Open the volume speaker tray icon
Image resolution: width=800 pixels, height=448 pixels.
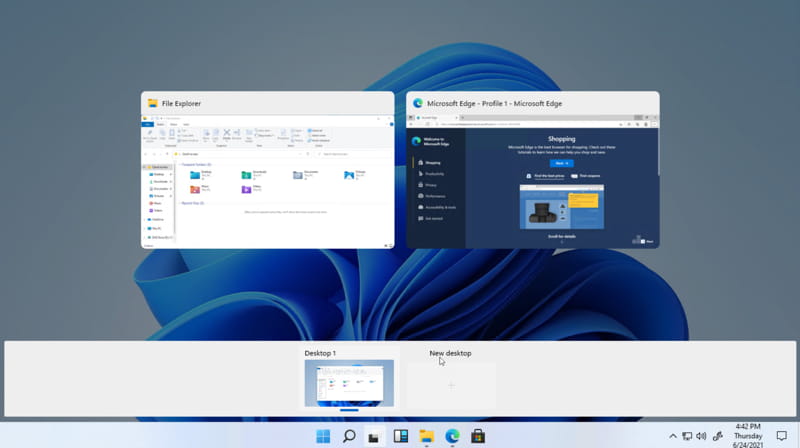(x=702, y=436)
